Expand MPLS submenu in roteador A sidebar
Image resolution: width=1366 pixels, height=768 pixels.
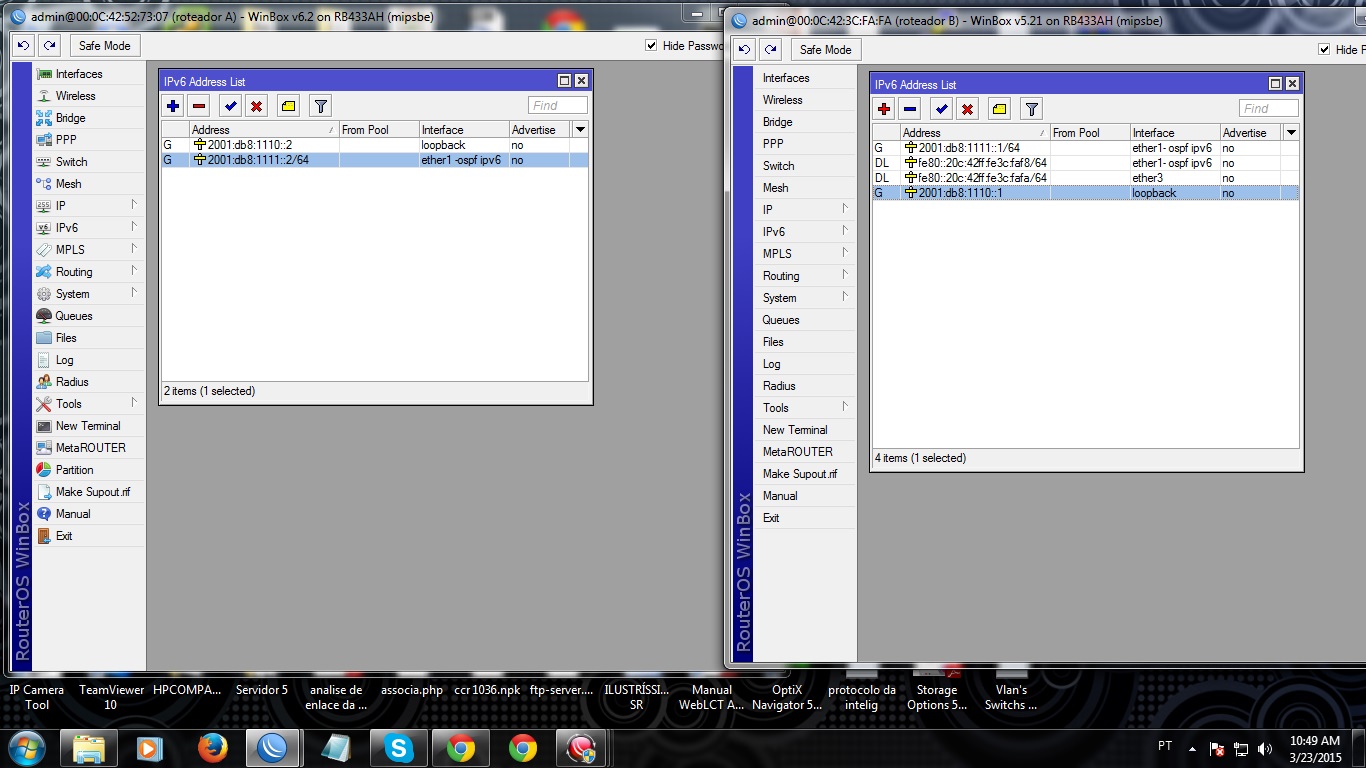(x=89, y=250)
